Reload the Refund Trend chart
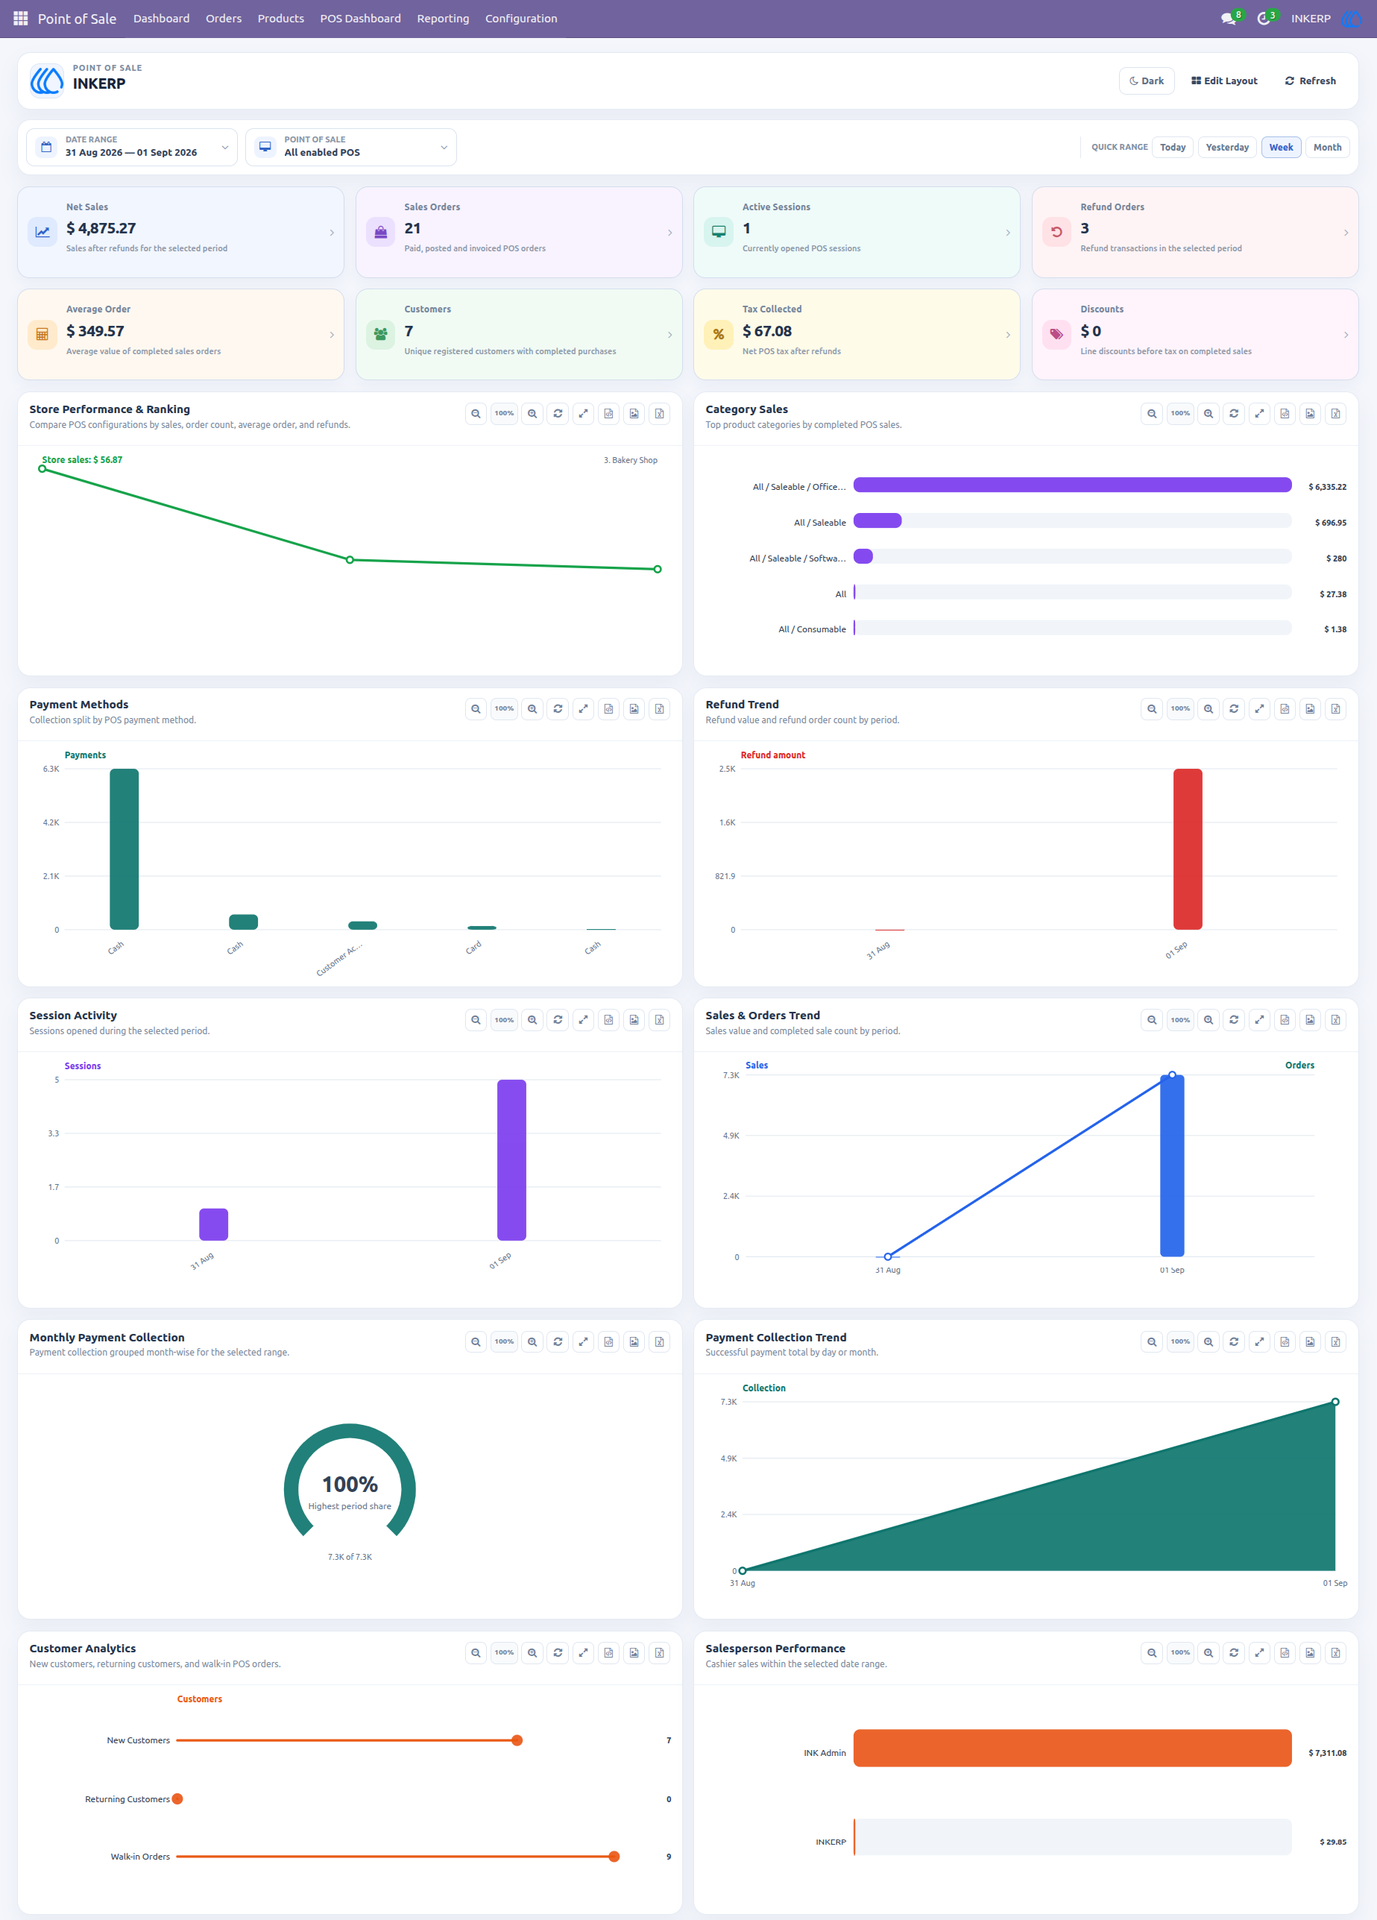The width and height of the screenshot is (1377, 1920). [1234, 709]
